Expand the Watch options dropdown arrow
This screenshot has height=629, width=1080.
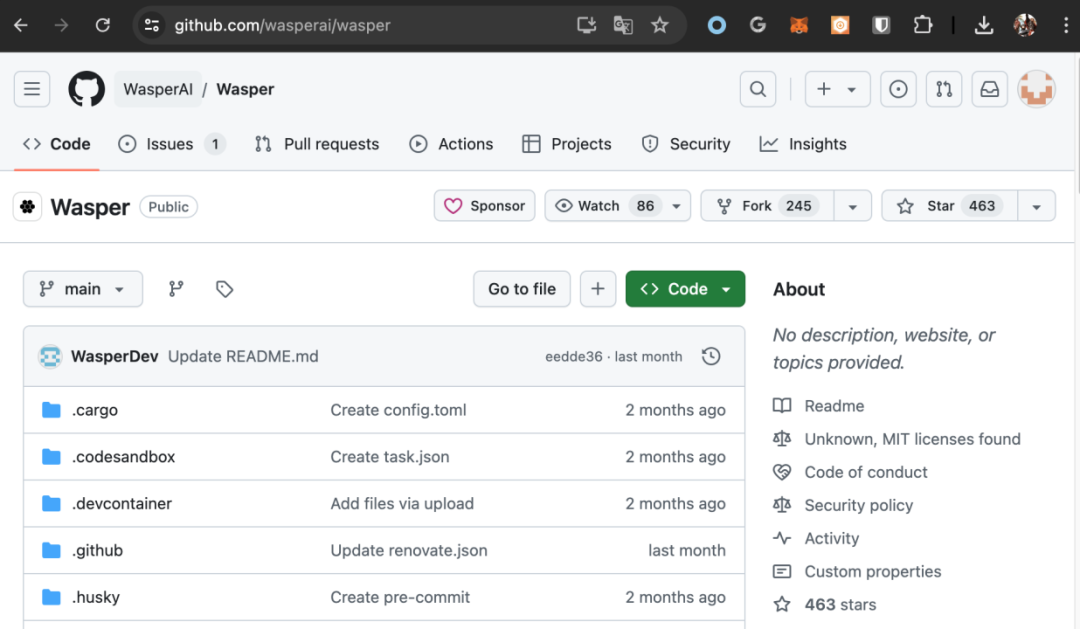[x=676, y=206]
